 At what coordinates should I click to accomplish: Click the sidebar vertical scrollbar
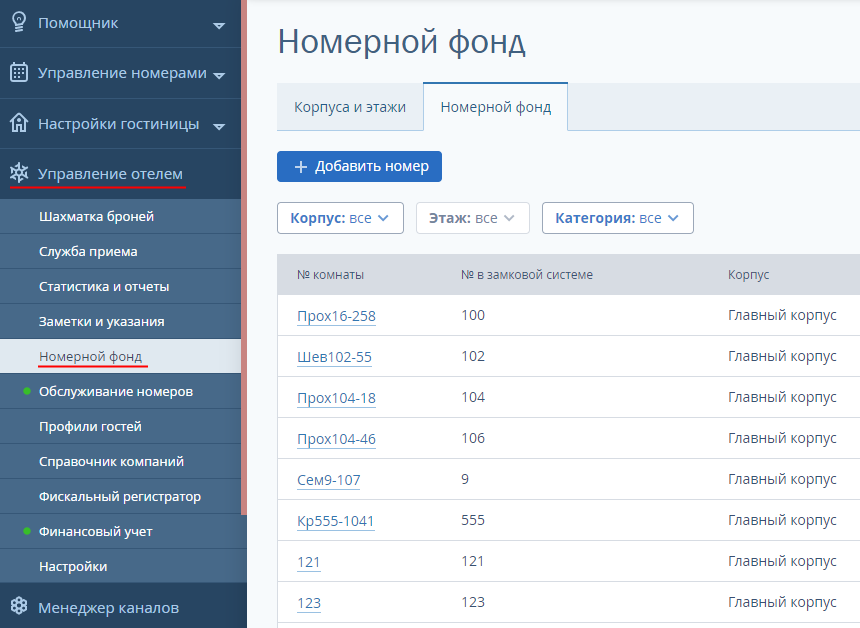coord(244,257)
